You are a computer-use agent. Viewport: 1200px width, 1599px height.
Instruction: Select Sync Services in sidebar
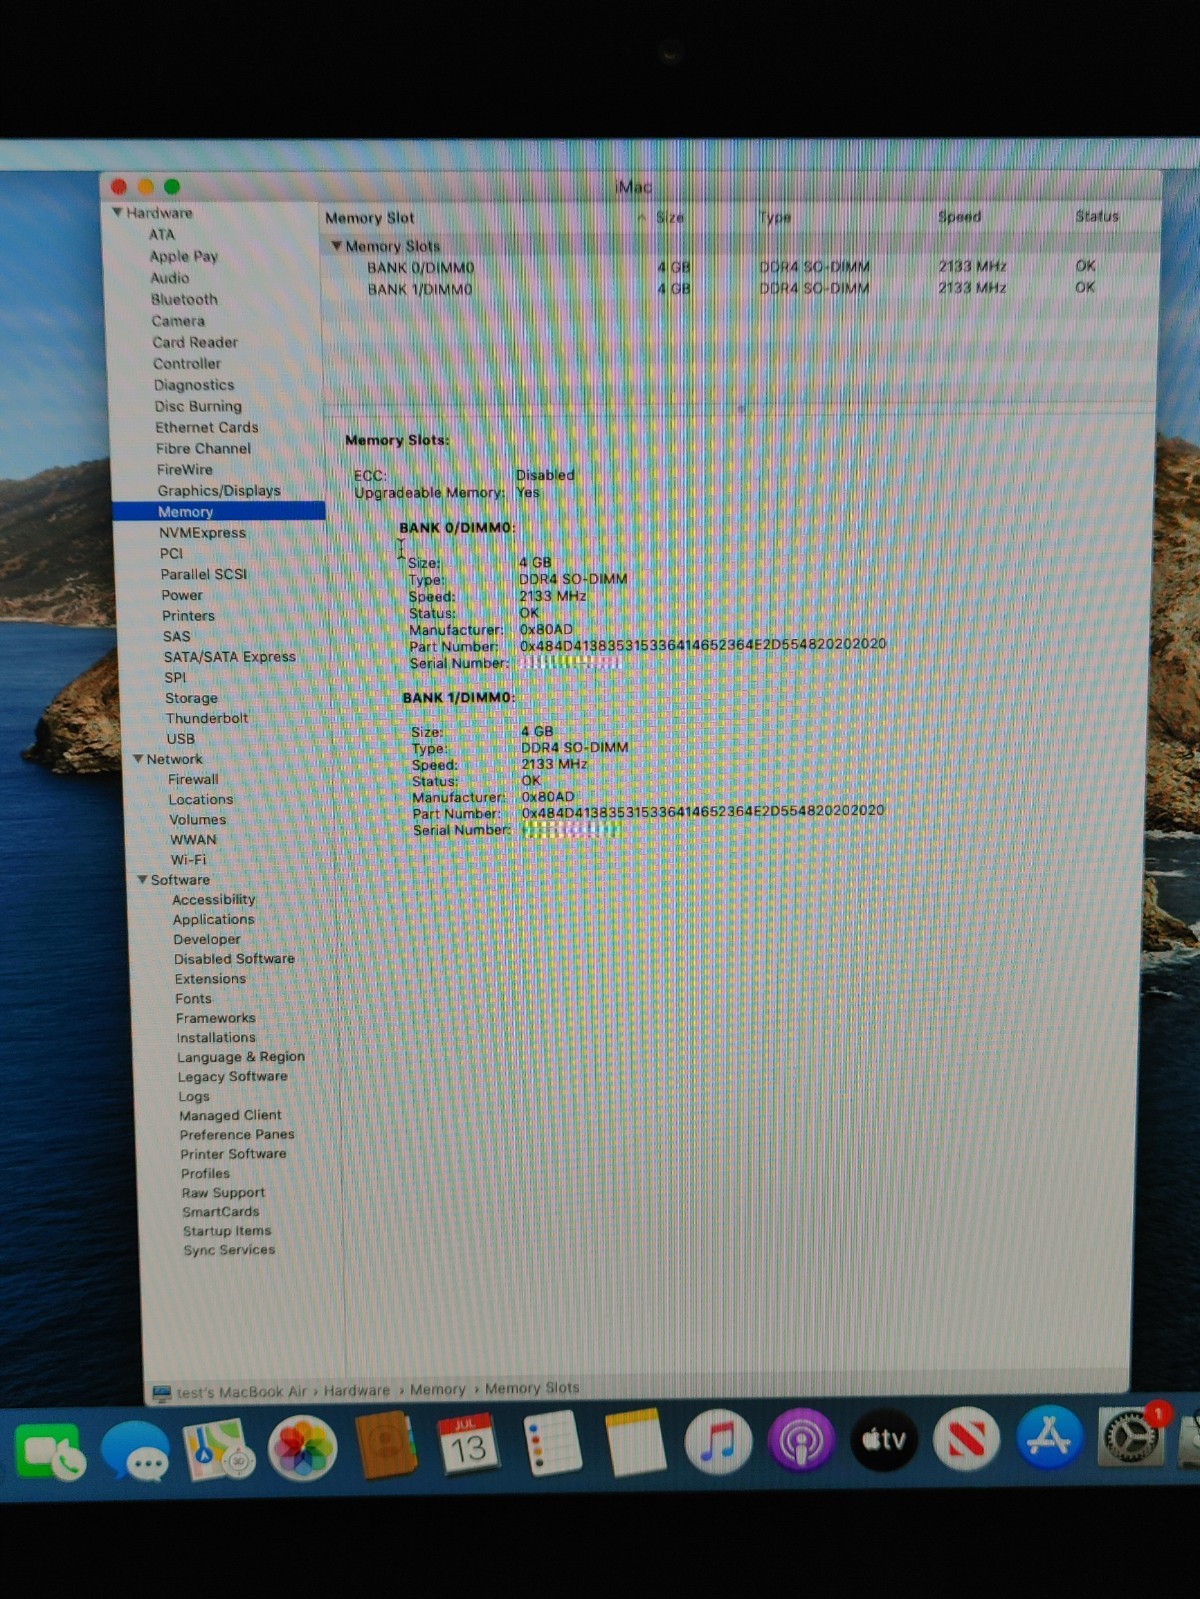click(229, 1250)
